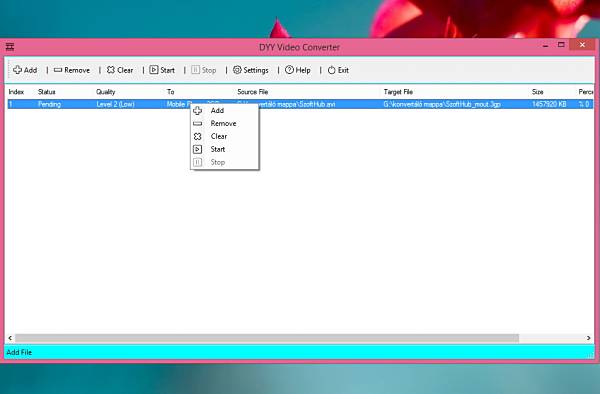Click the Add plus icon in toolbar

(17, 70)
